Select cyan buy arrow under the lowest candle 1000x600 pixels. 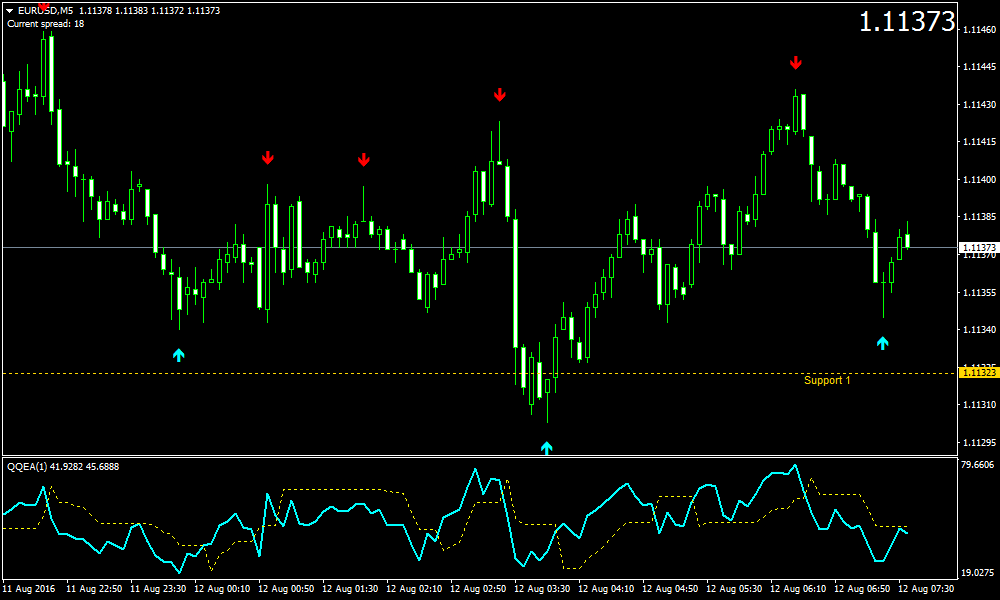pos(546,447)
